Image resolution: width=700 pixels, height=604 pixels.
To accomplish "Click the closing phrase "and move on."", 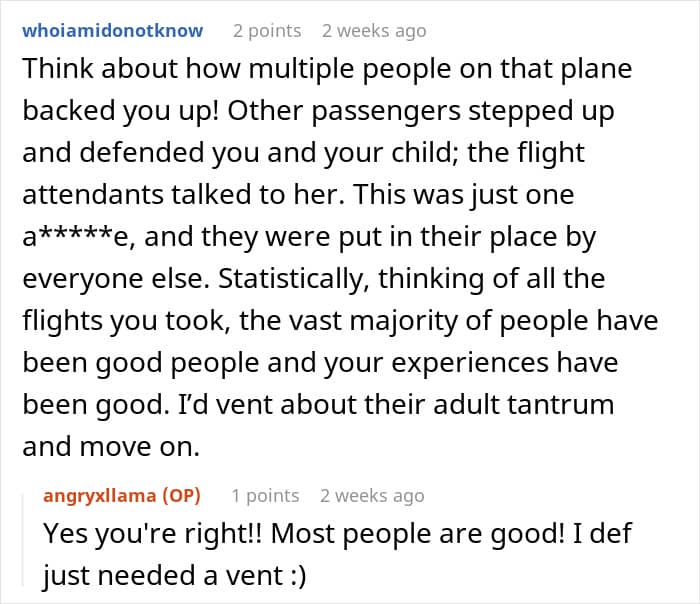I will (111, 447).
